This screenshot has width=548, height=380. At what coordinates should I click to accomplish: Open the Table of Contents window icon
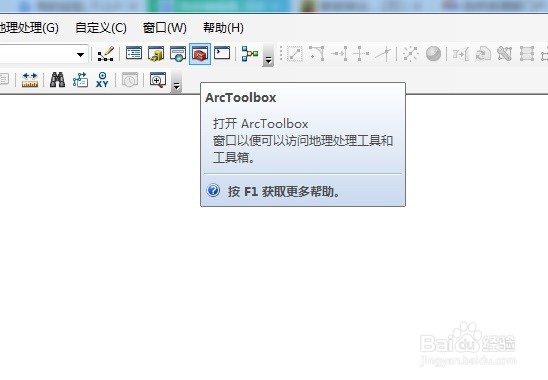pyautogui.click(x=134, y=53)
